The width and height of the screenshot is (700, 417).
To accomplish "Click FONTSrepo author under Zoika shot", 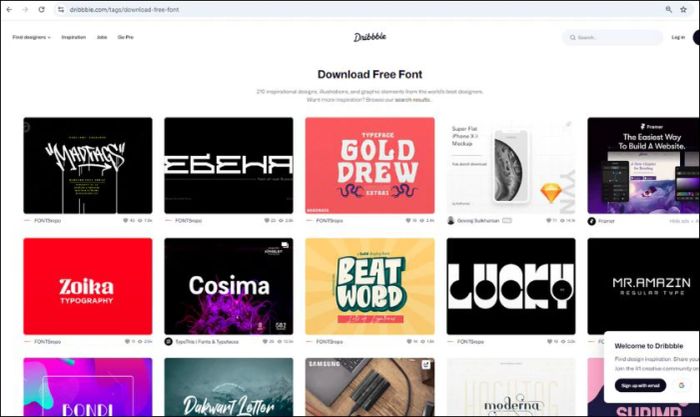I will pyautogui.click(x=47, y=342).
